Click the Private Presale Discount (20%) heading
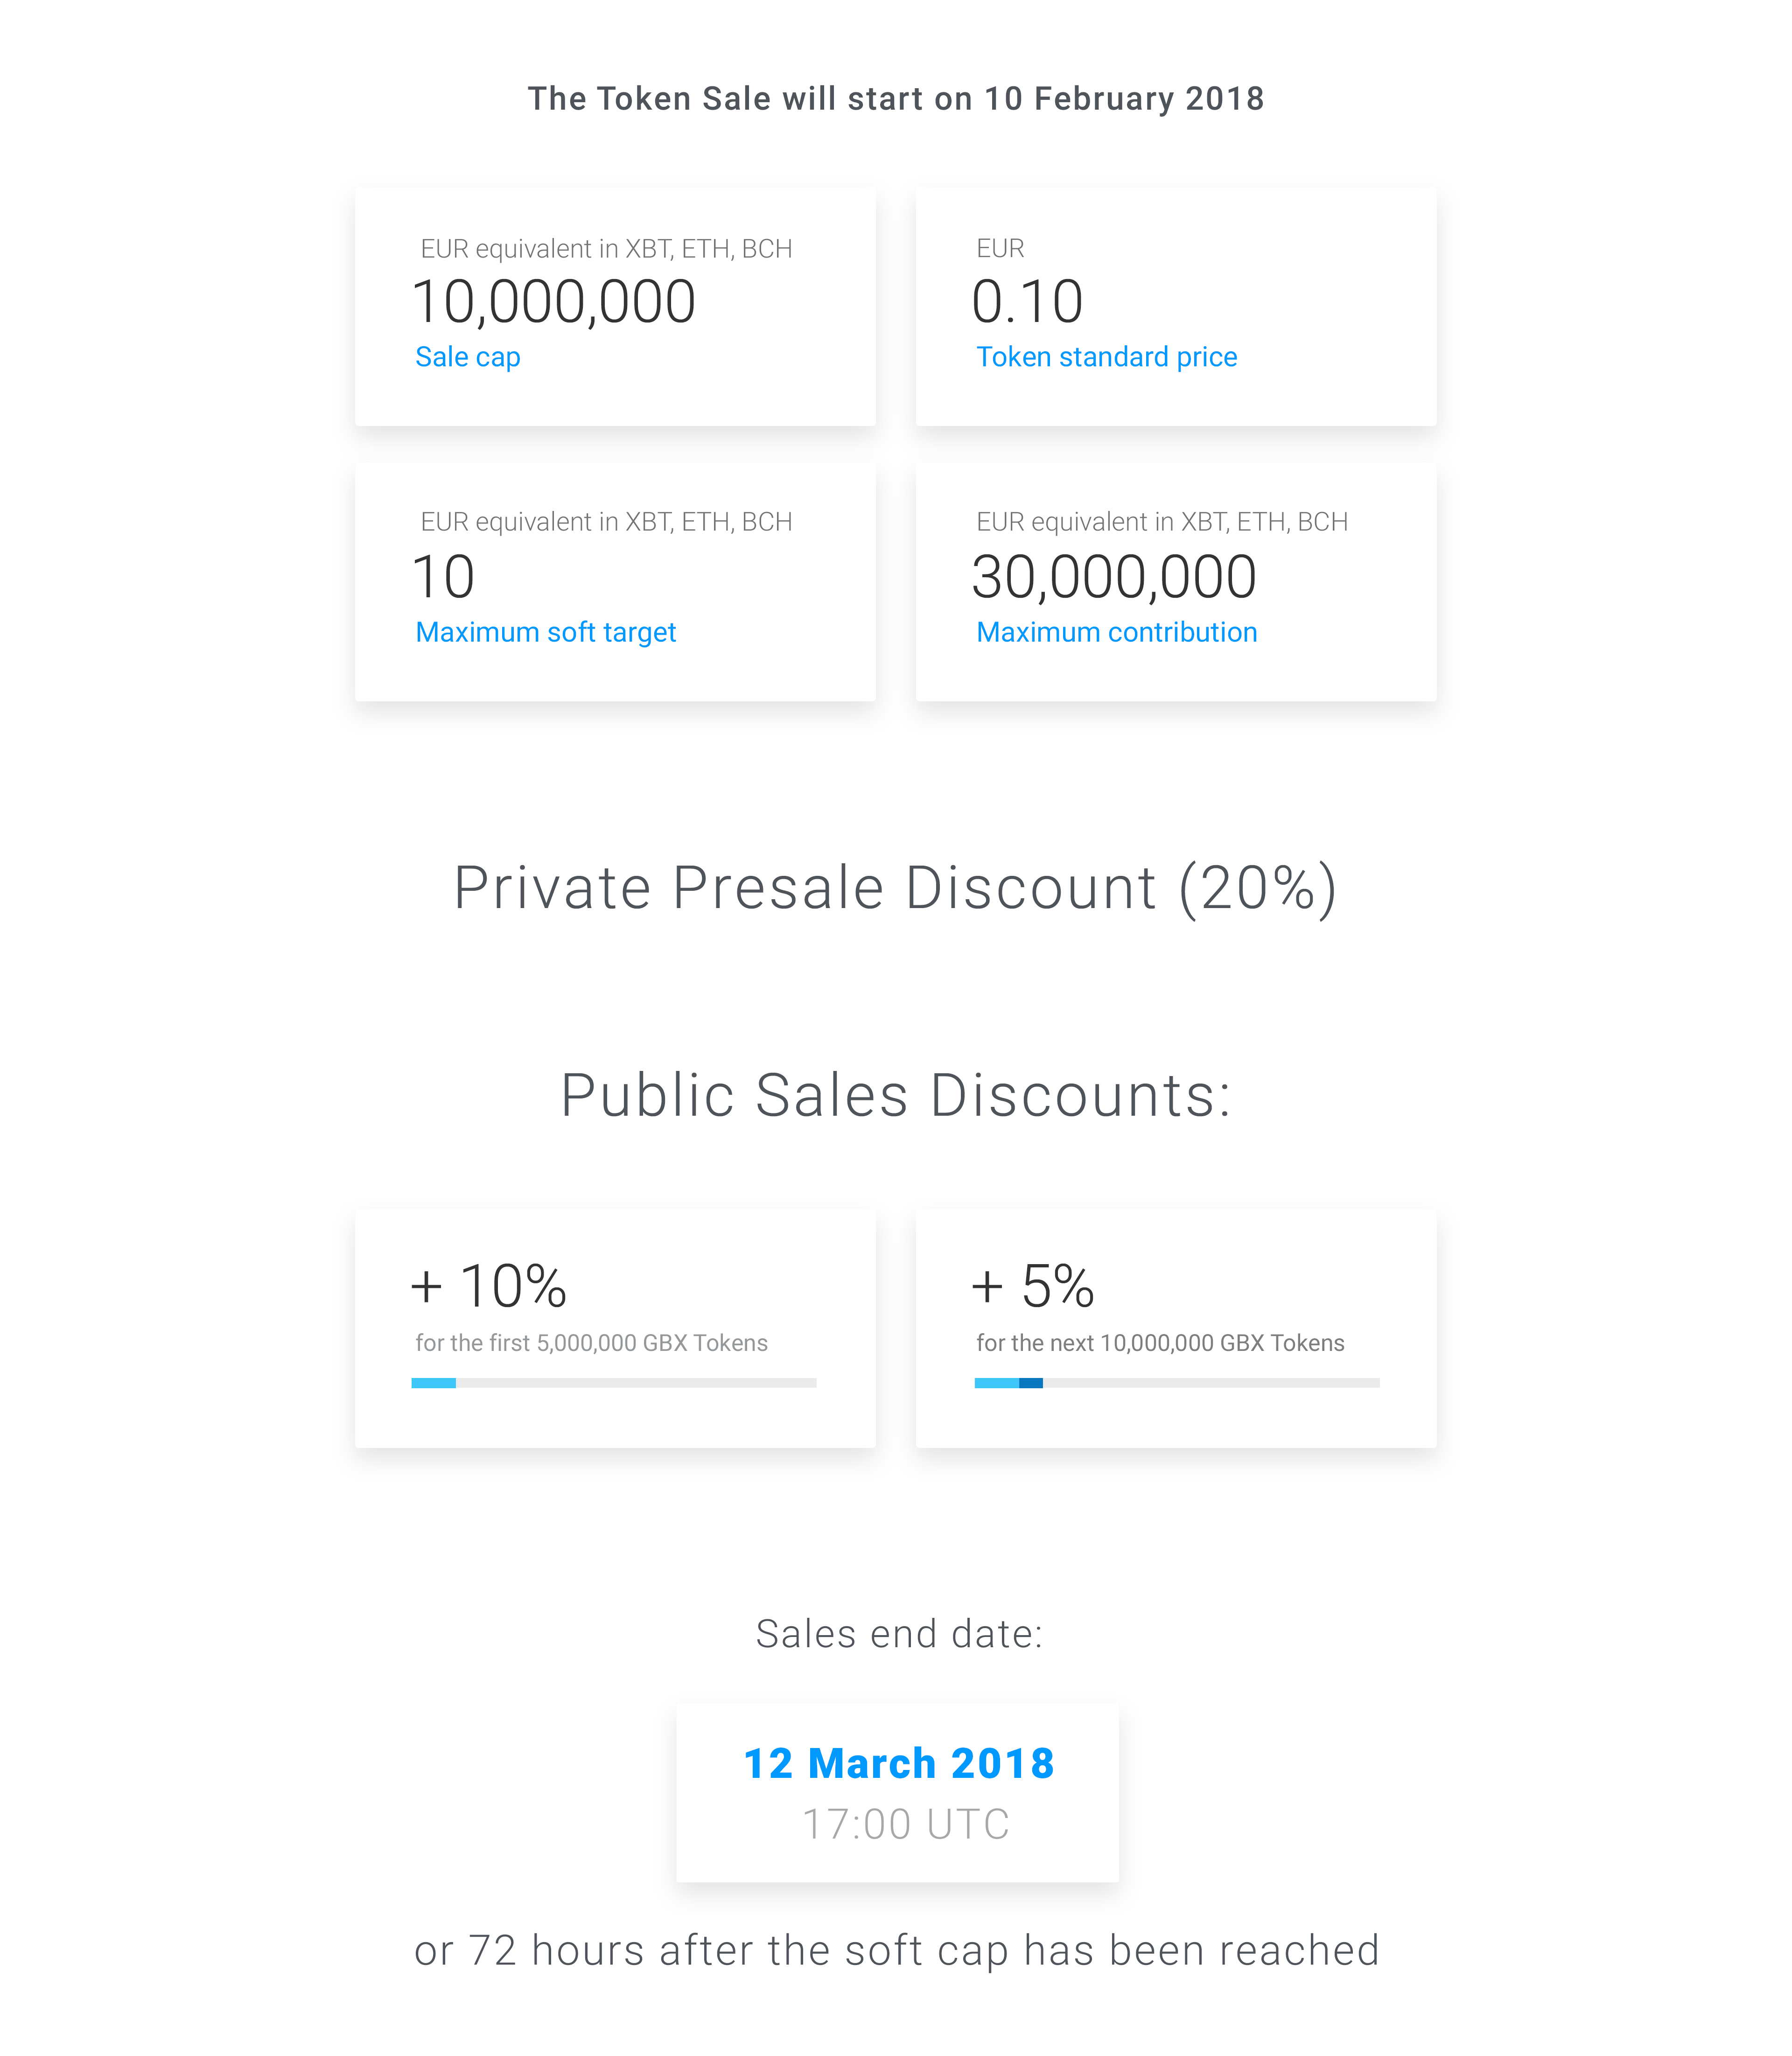 coord(896,888)
